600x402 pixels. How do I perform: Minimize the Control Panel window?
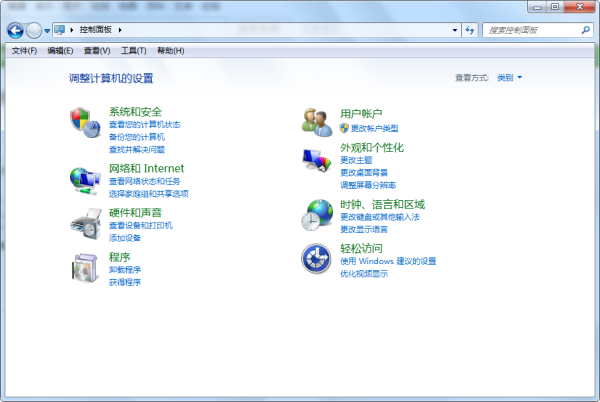537,7
